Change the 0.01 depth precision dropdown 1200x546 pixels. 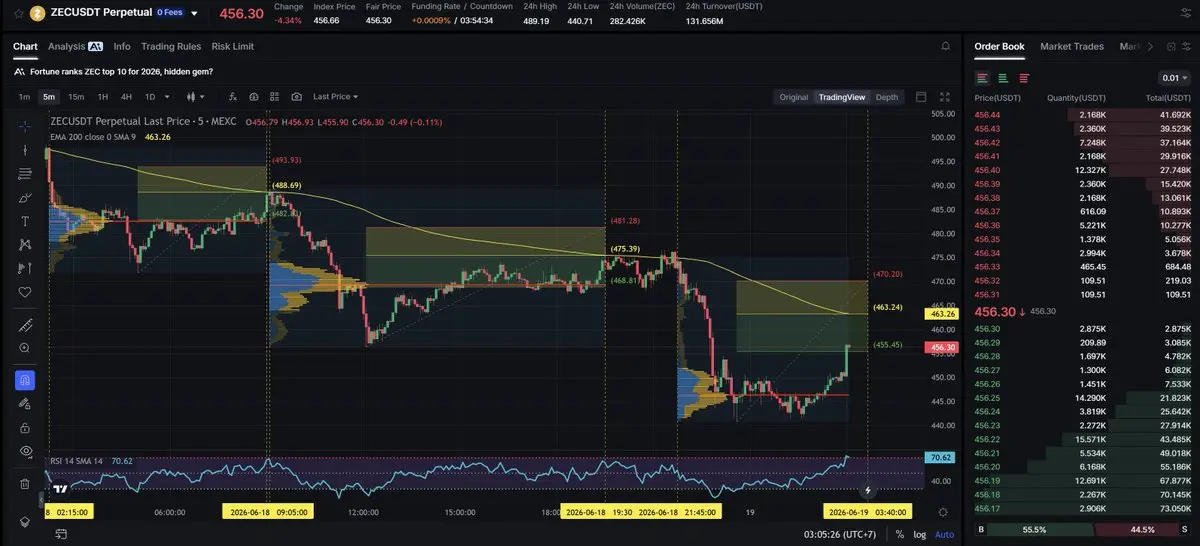(x=1176, y=78)
